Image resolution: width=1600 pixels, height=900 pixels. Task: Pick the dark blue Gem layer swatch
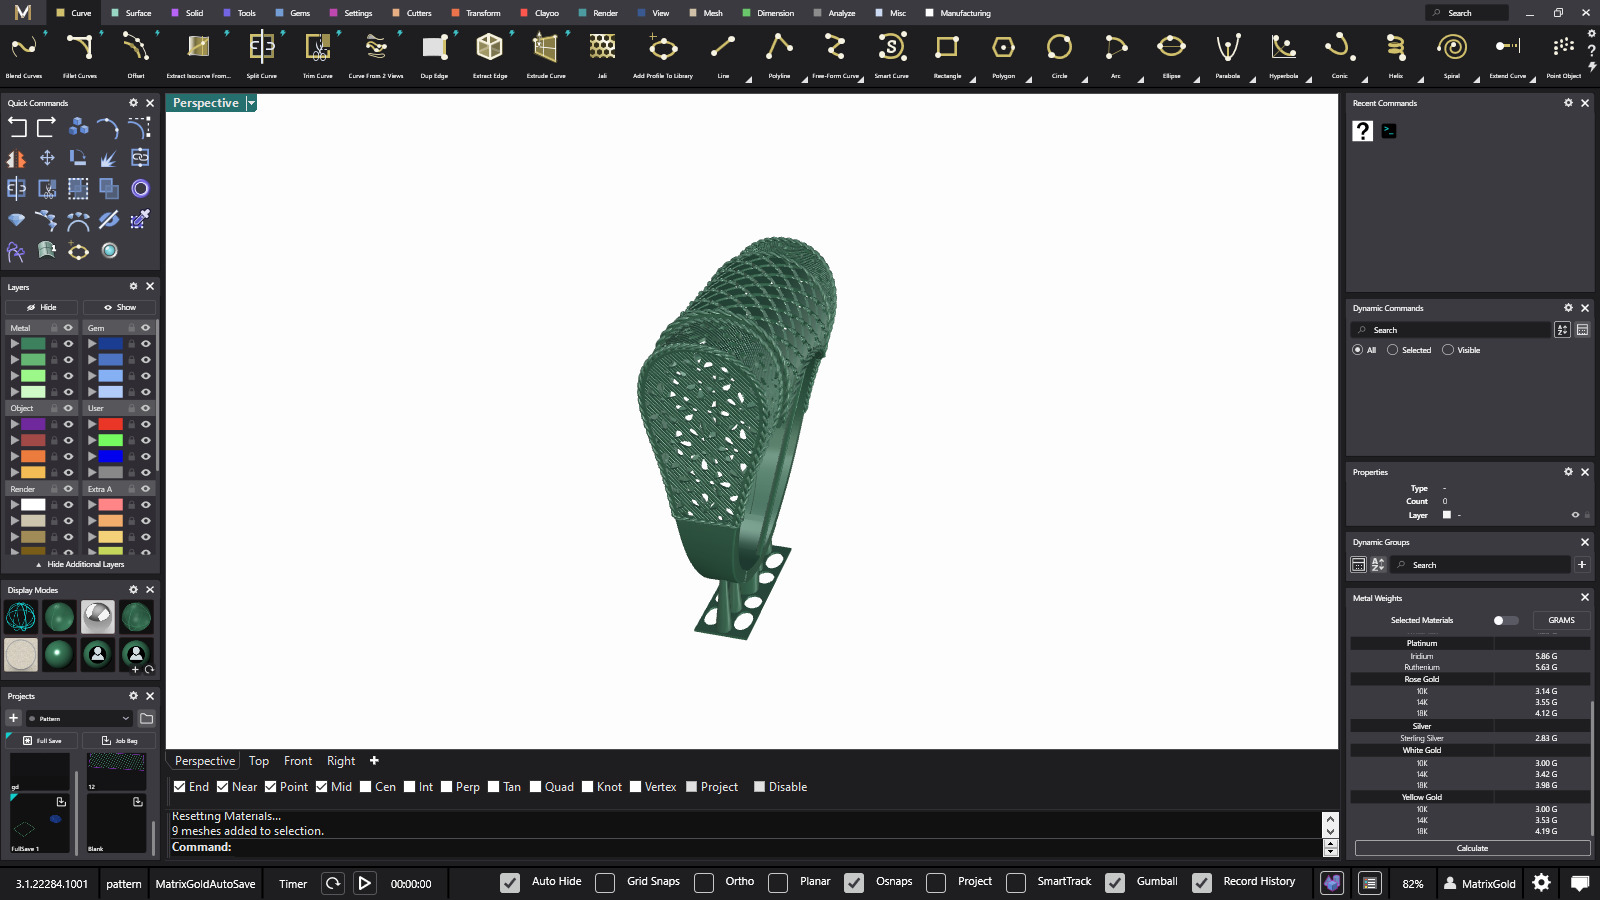[x=111, y=344]
